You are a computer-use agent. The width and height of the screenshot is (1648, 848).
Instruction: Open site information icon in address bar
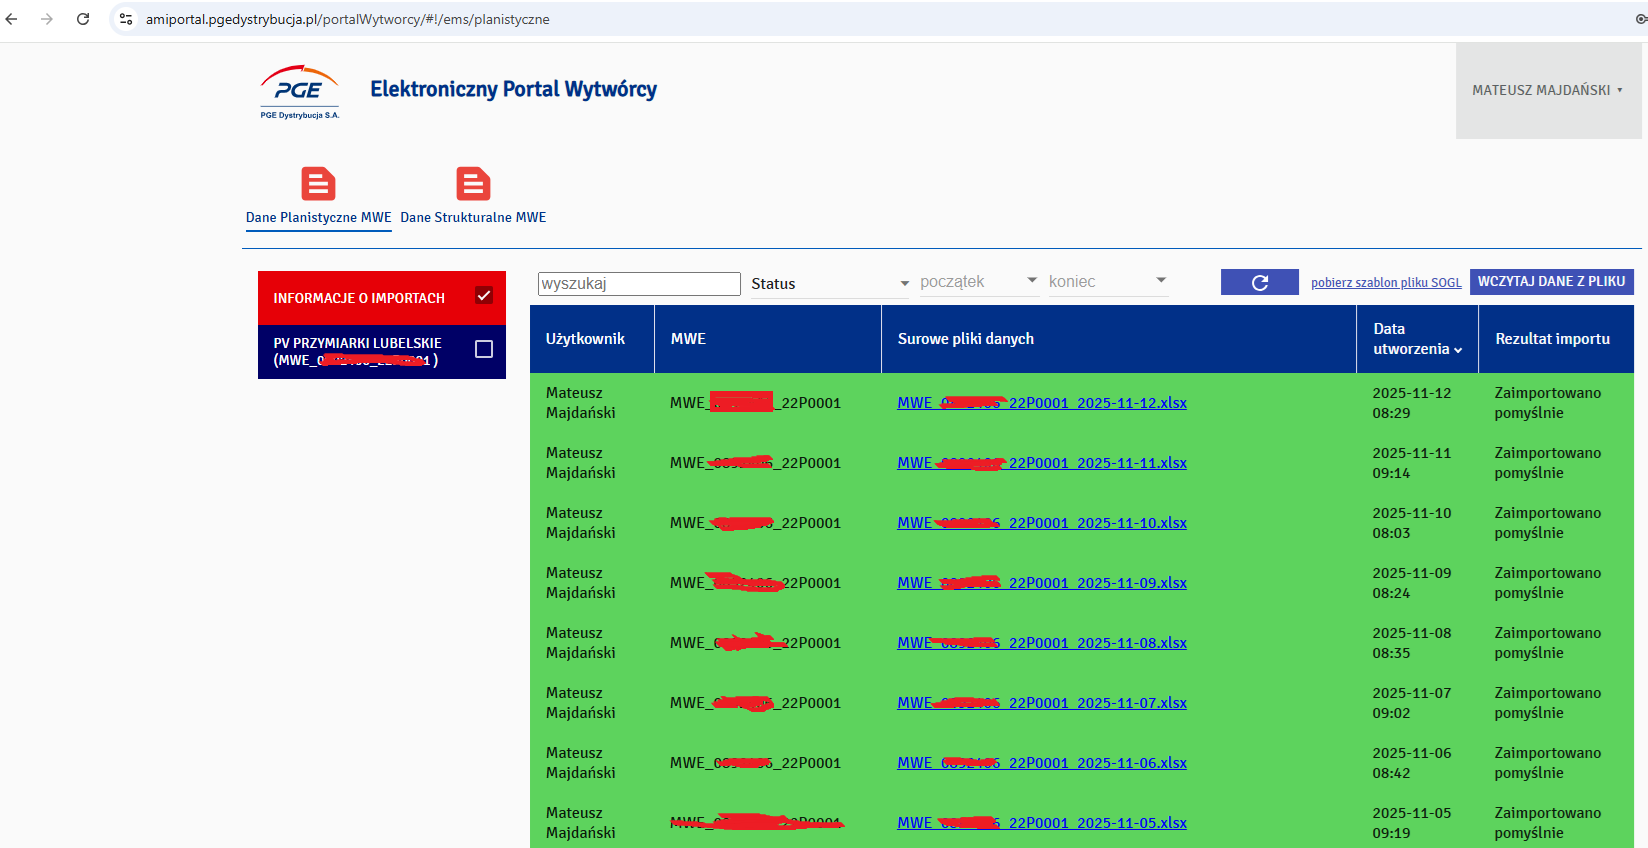126,19
